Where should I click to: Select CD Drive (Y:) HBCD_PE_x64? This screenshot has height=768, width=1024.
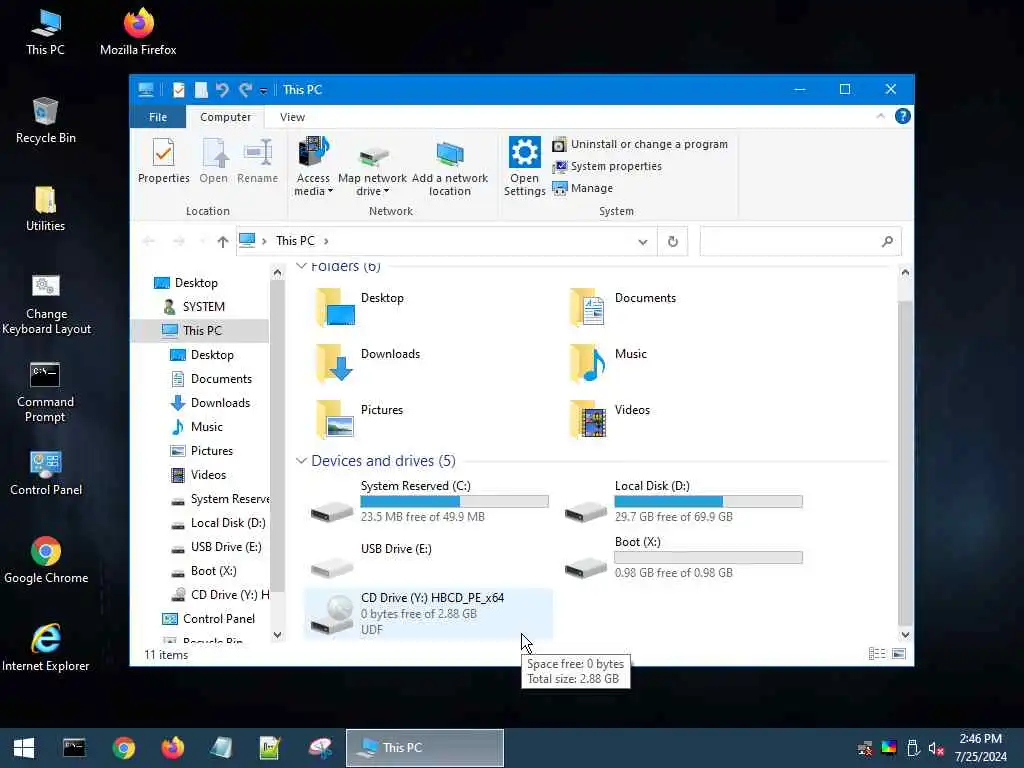[429, 614]
